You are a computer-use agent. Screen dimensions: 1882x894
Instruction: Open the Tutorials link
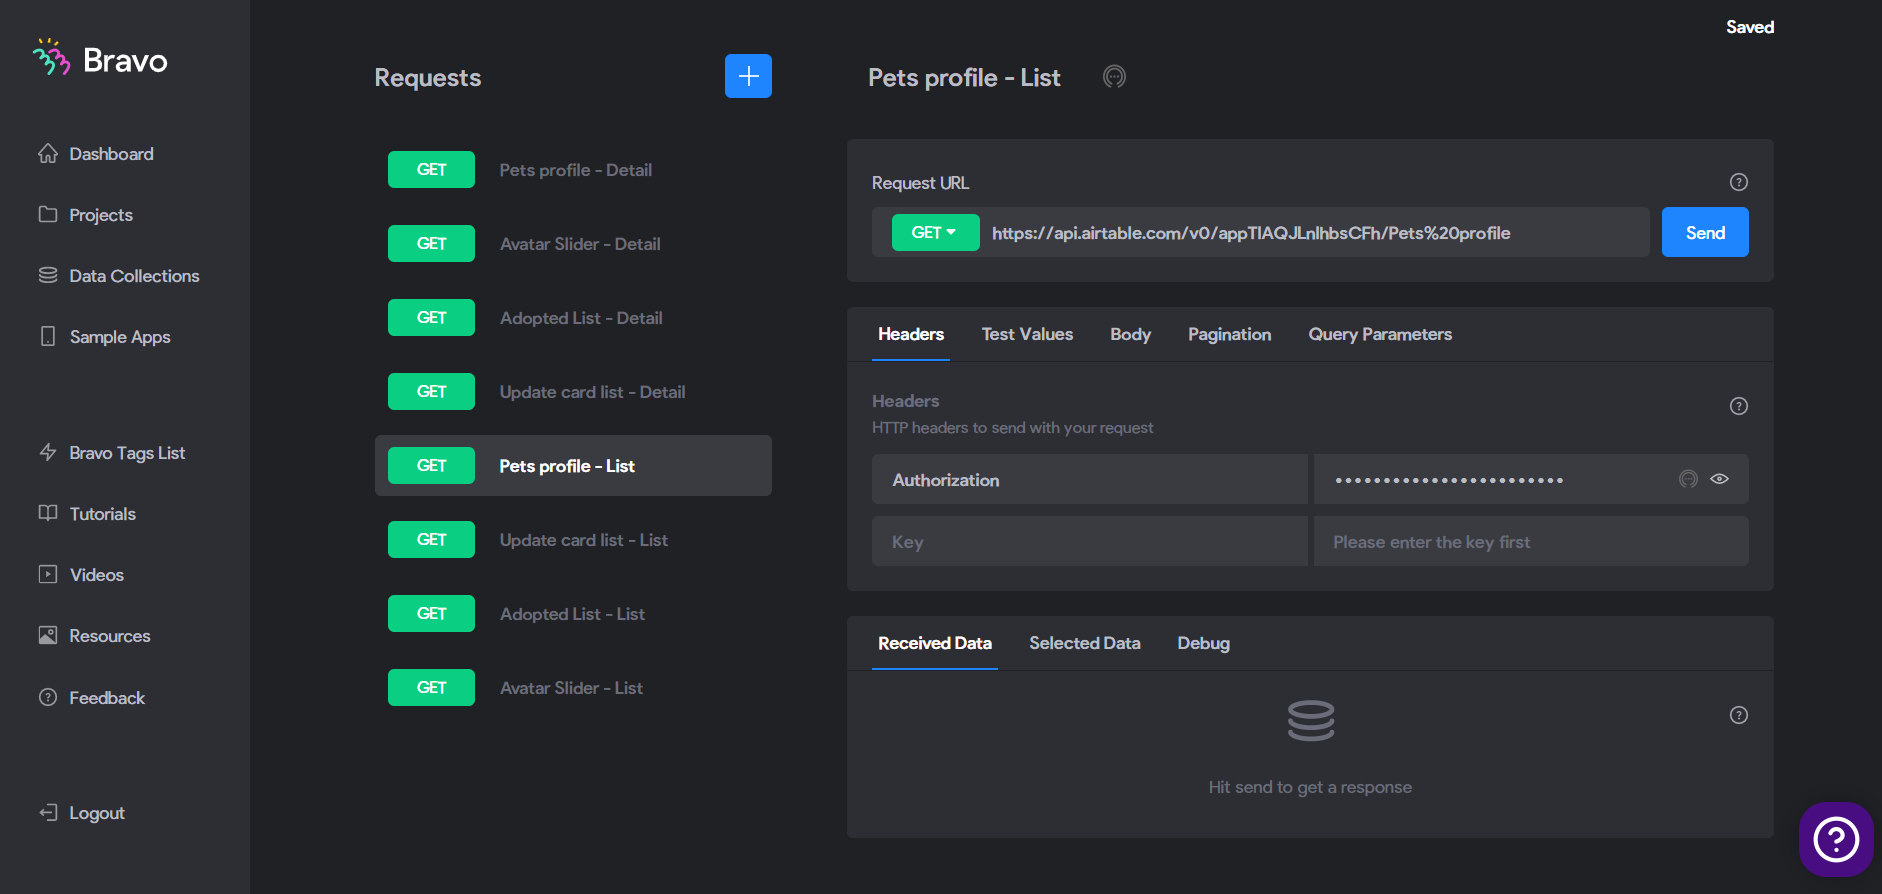pos(102,513)
